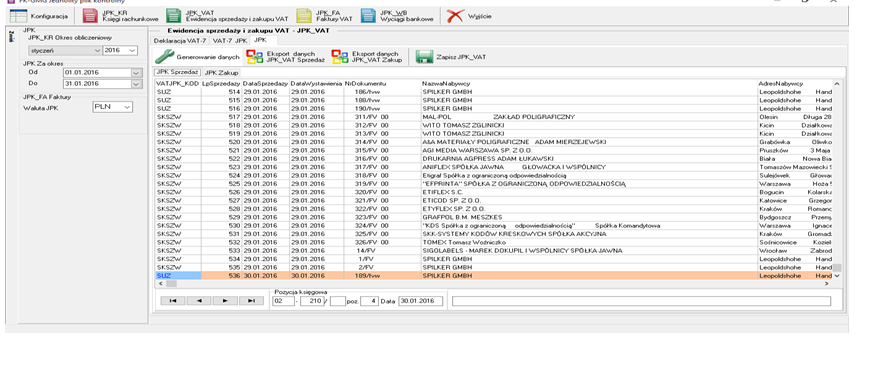The width and height of the screenshot is (869, 365).
Task: Click the DataWystawienia column header
Action: [x=316, y=83]
